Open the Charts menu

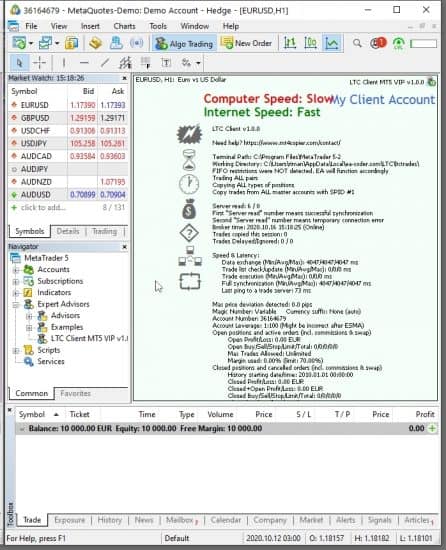pos(124,26)
